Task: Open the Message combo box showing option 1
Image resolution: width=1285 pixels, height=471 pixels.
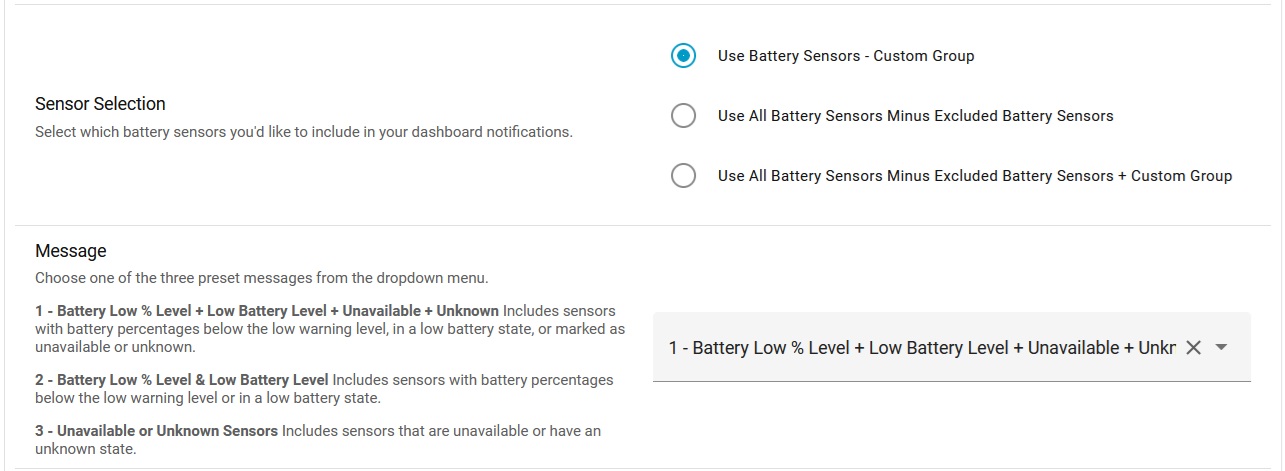Action: pyautogui.click(x=920, y=348)
